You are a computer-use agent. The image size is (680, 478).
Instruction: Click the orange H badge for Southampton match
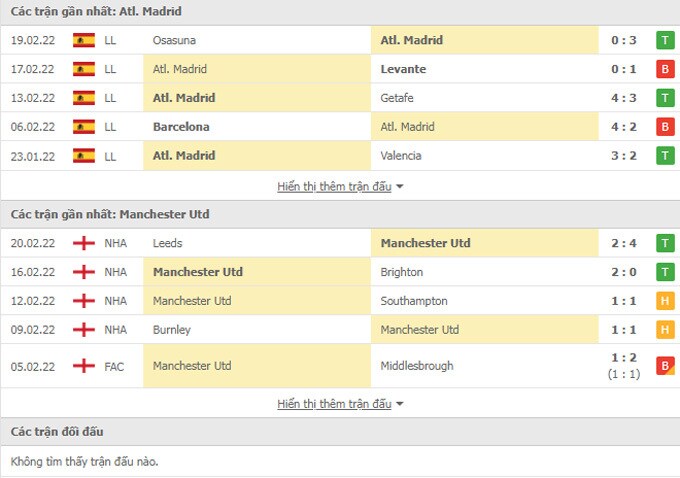tap(665, 301)
